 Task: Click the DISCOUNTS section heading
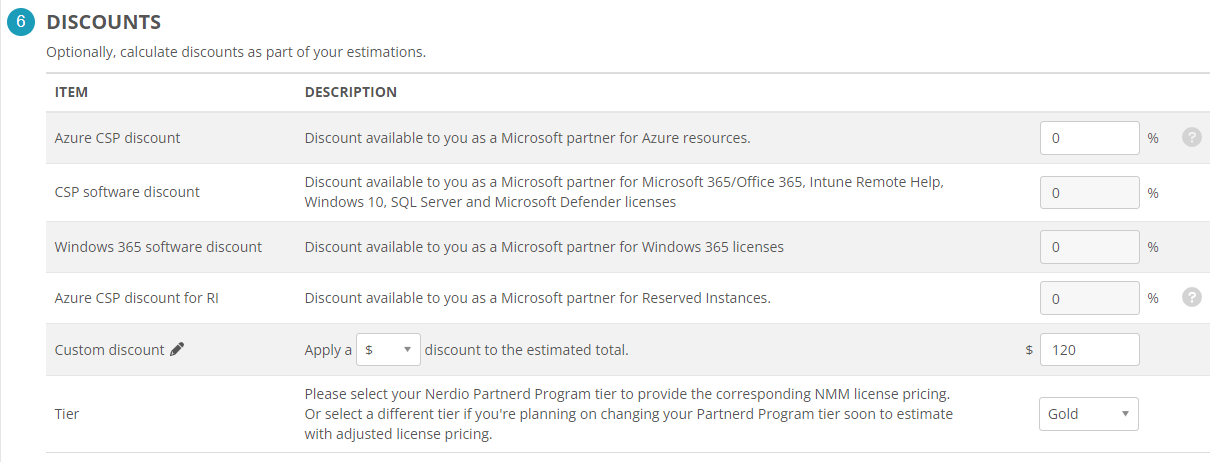coord(104,22)
